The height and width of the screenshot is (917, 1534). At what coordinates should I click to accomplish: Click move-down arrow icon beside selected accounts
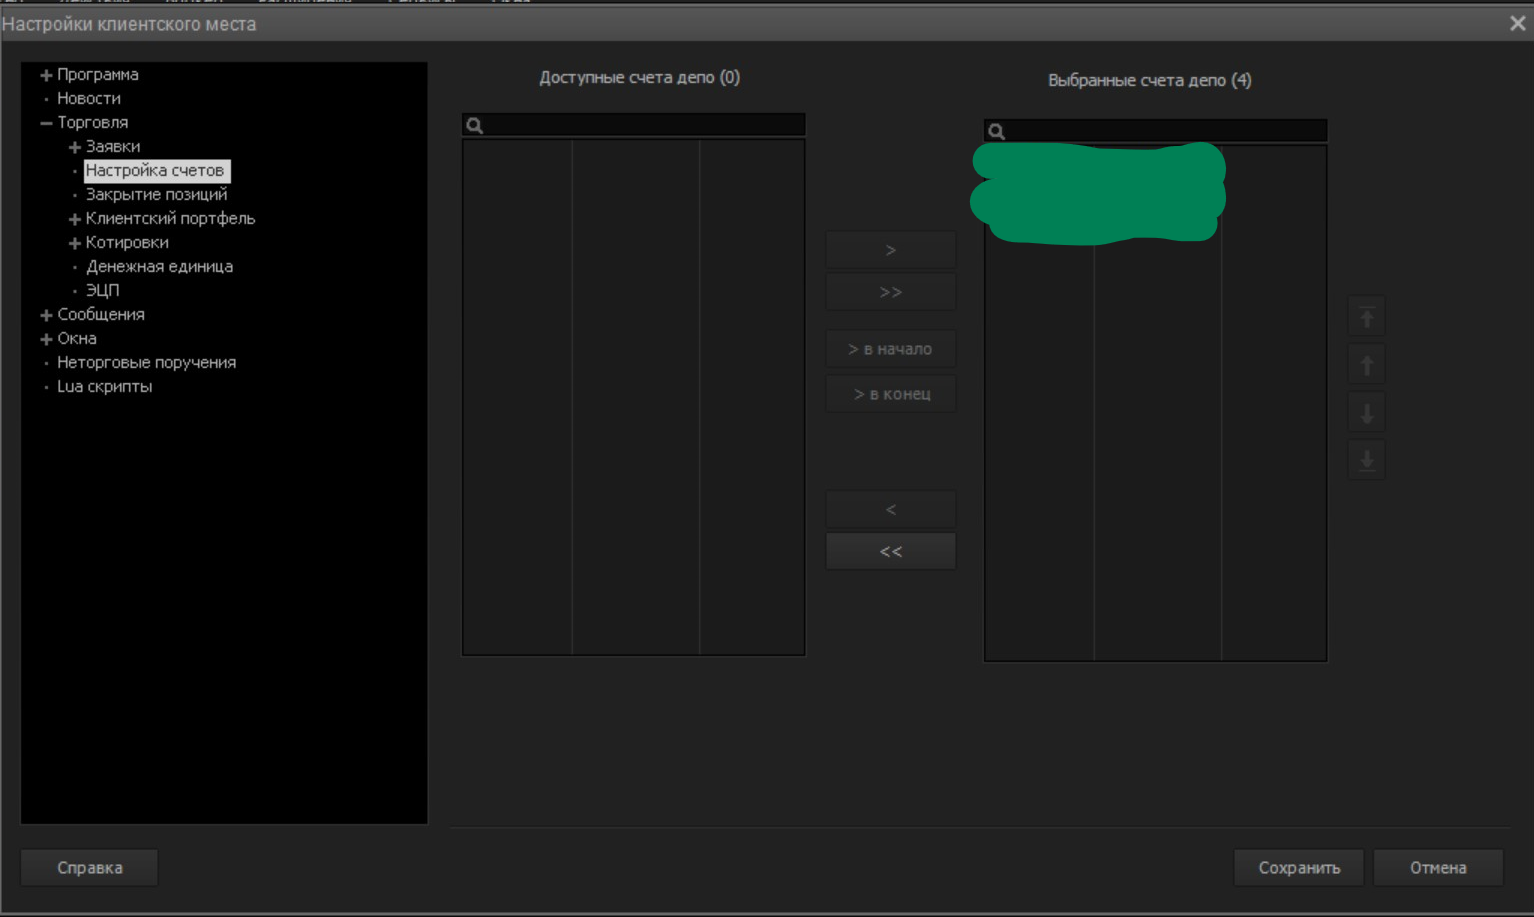click(x=1366, y=412)
